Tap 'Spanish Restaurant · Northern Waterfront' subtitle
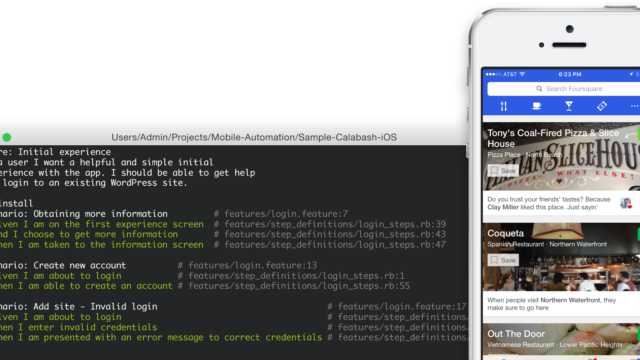The width and height of the screenshot is (640, 360). pyautogui.click(x=547, y=244)
